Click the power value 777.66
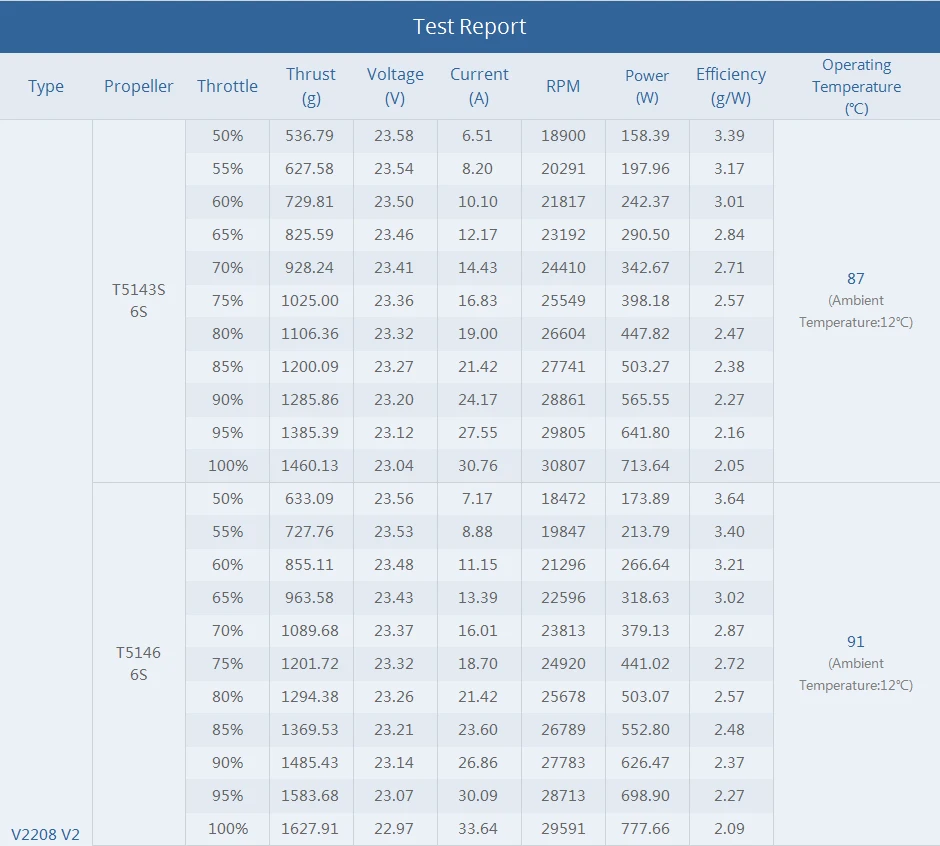Screen dimensions: 940x846 (x=646, y=828)
